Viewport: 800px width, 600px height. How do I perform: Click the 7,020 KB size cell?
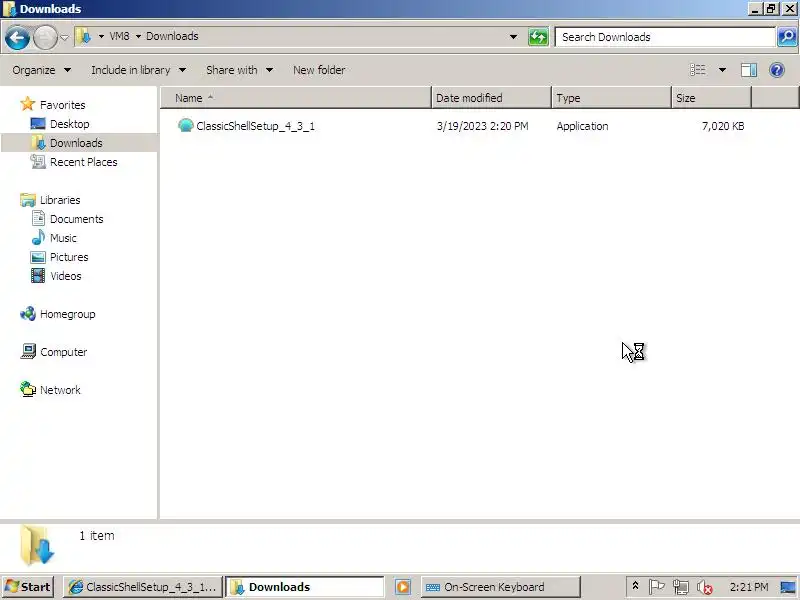tap(723, 126)
